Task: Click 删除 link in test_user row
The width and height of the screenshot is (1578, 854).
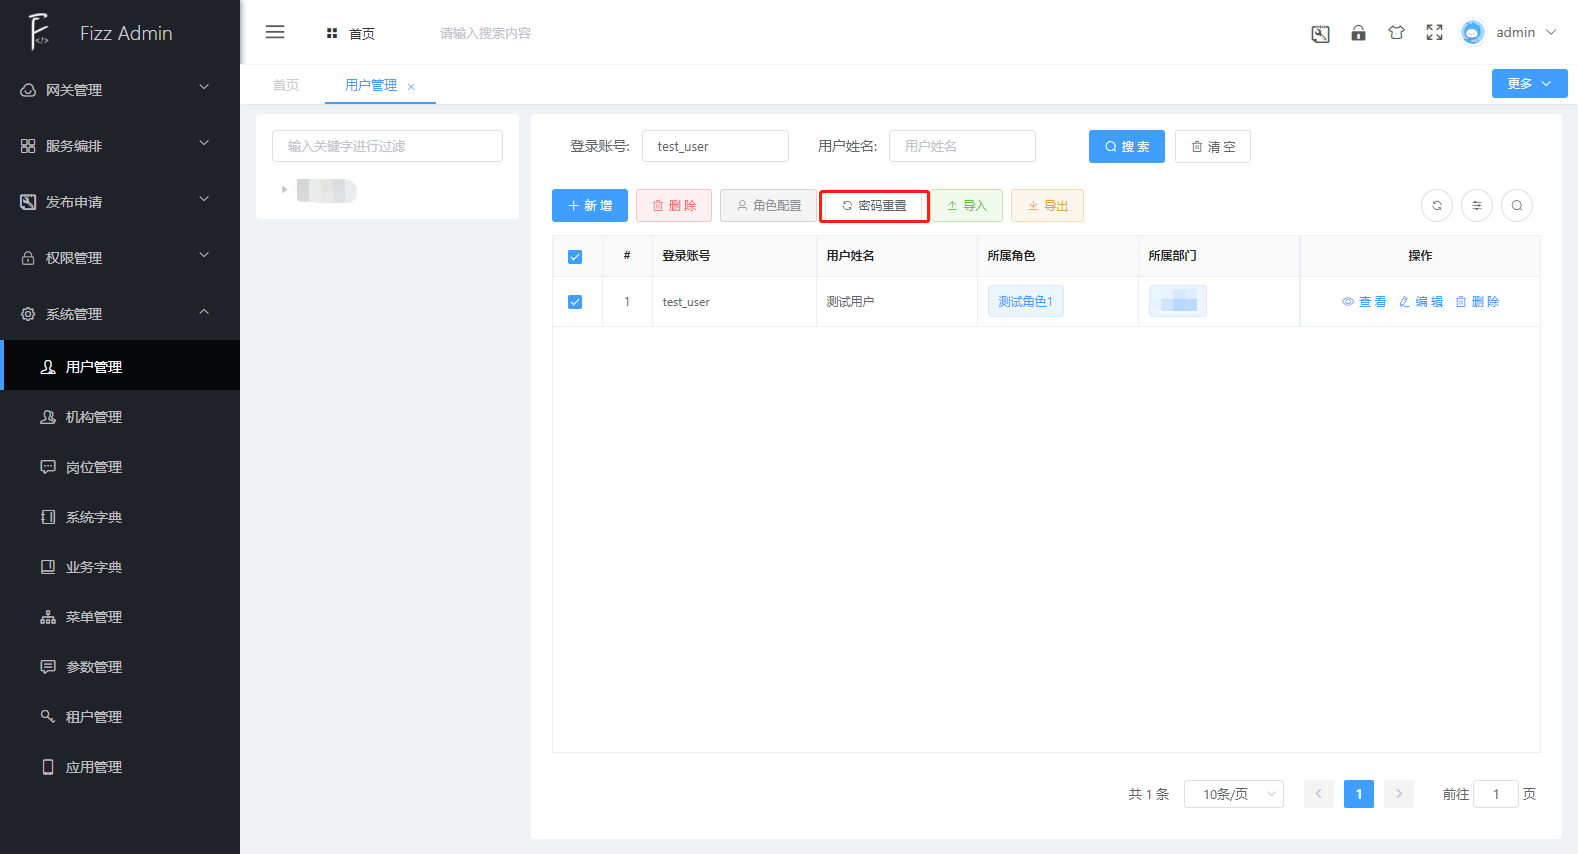Action: pyautogui.click(x=1477, y=302)
